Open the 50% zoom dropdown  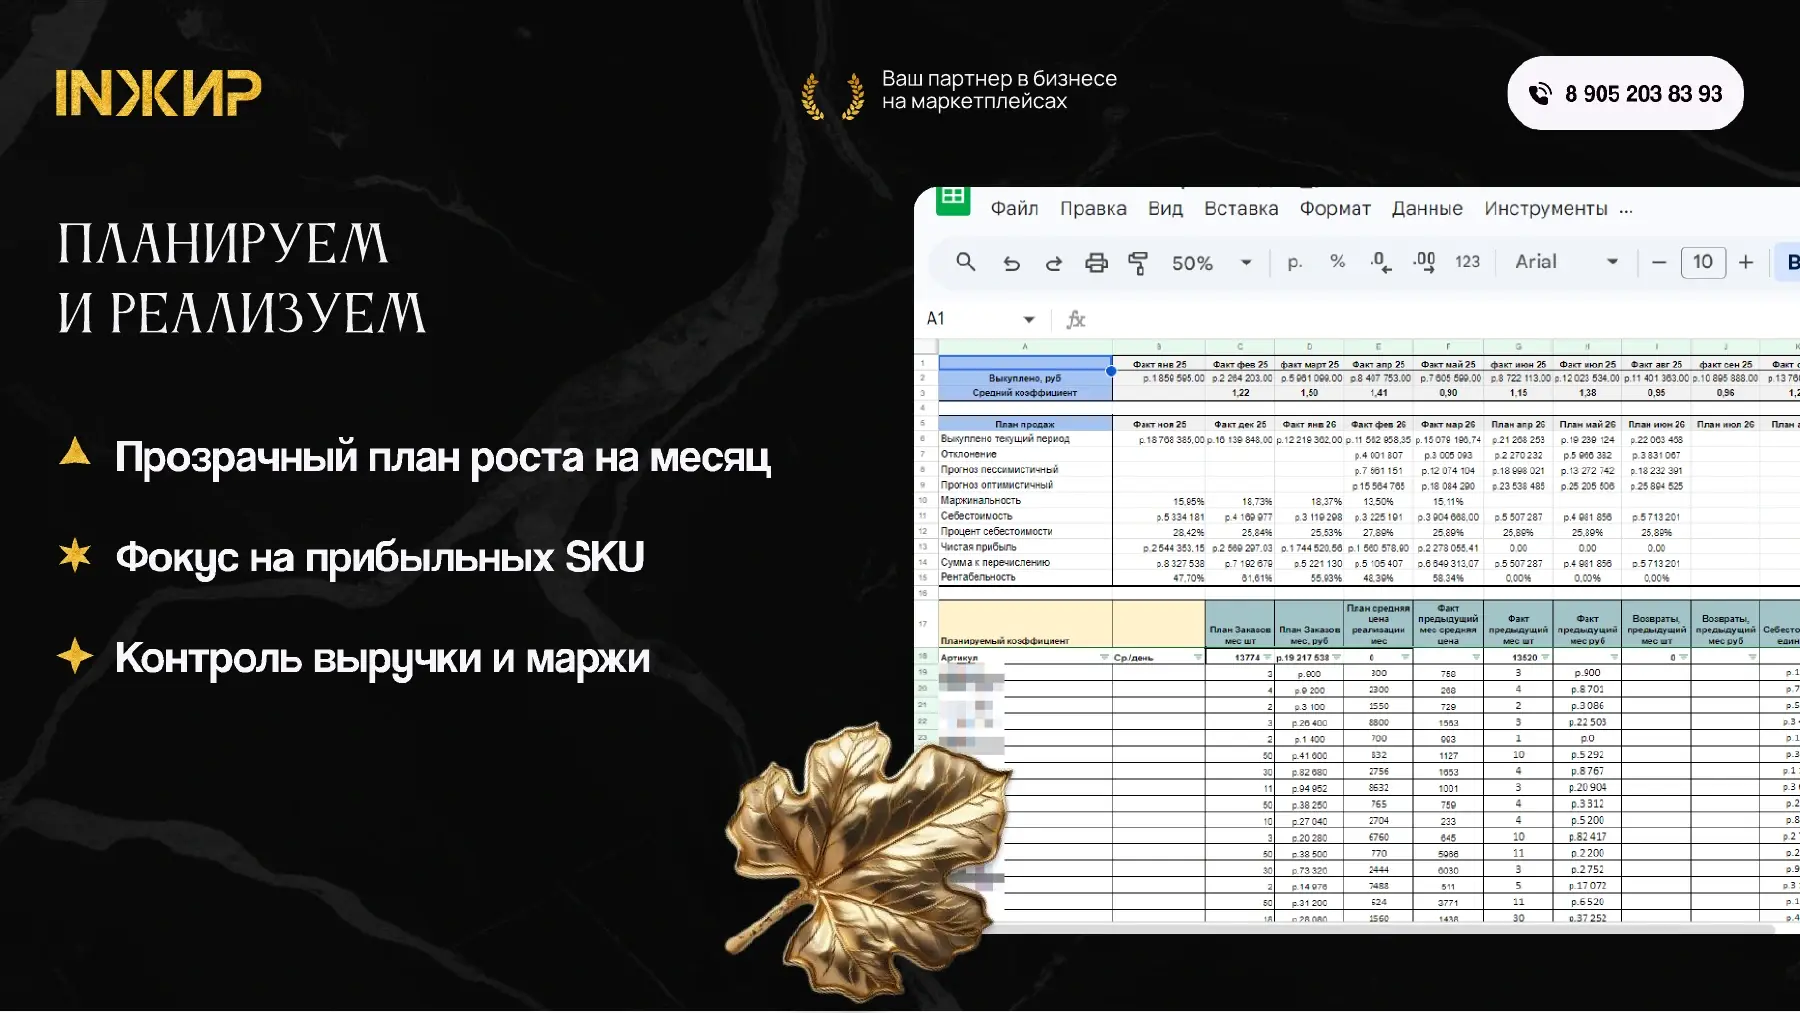[x=1246, y=263]
